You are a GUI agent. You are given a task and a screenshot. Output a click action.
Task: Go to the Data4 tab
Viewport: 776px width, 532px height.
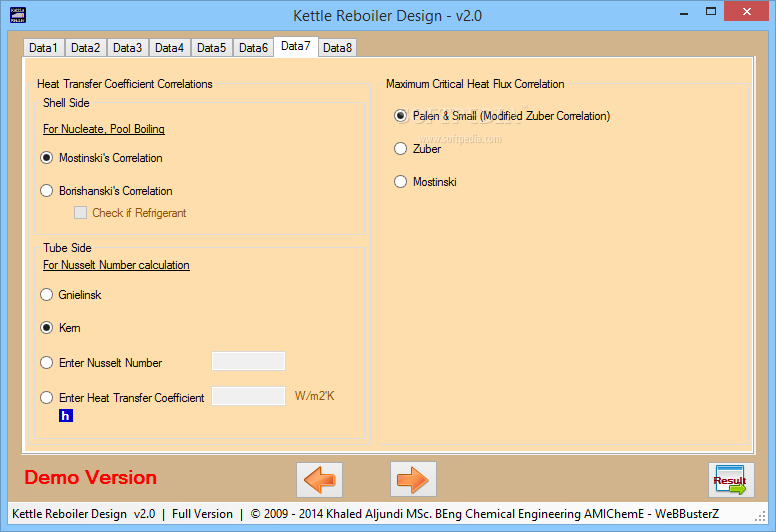tap(170, 48)
